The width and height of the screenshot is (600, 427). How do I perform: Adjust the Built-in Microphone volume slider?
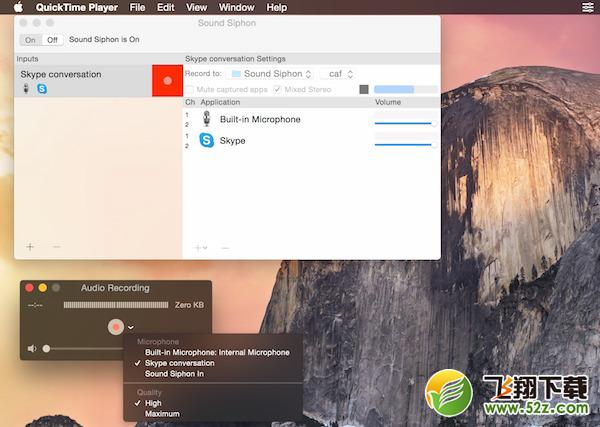click(x=405, y=124)
